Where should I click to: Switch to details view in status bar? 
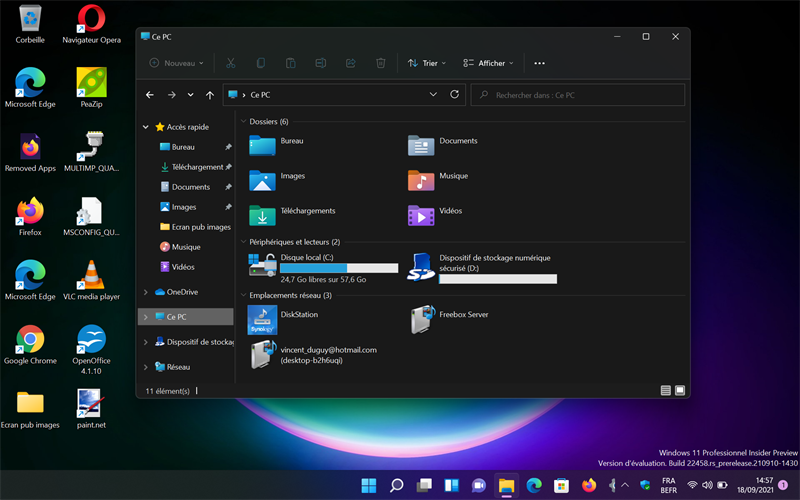click(x=666, y=390)
